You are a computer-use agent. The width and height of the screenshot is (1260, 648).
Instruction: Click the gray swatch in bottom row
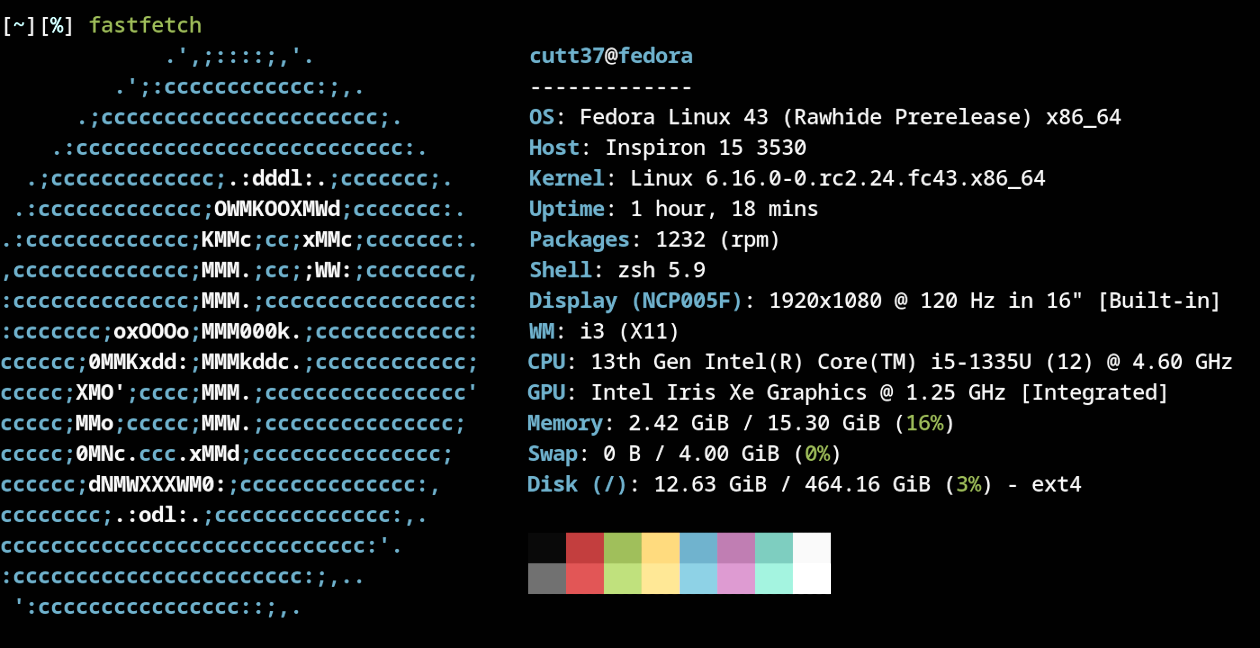click(547, 578)
